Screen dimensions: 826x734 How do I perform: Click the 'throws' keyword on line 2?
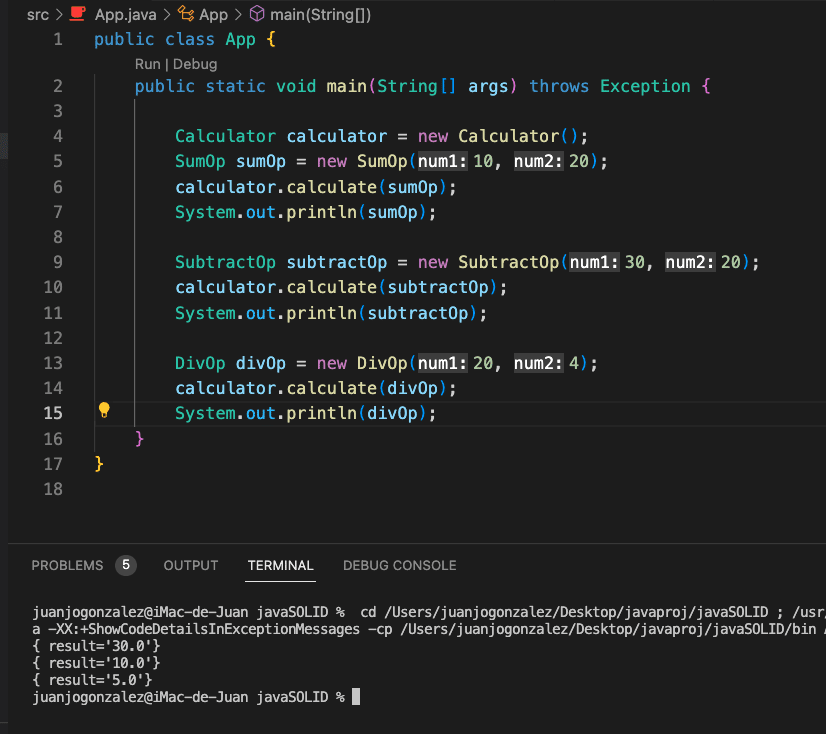tap(559, 86)
